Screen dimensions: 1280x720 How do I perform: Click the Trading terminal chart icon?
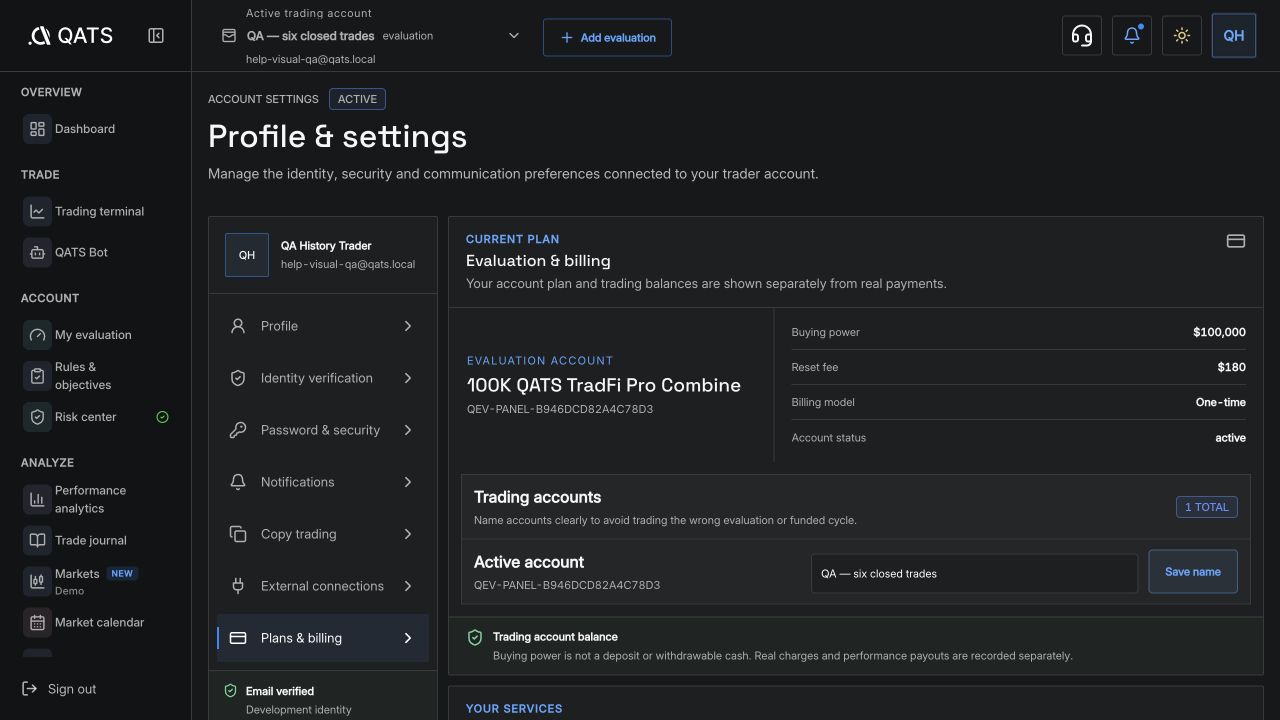click(x=37, y=211)
